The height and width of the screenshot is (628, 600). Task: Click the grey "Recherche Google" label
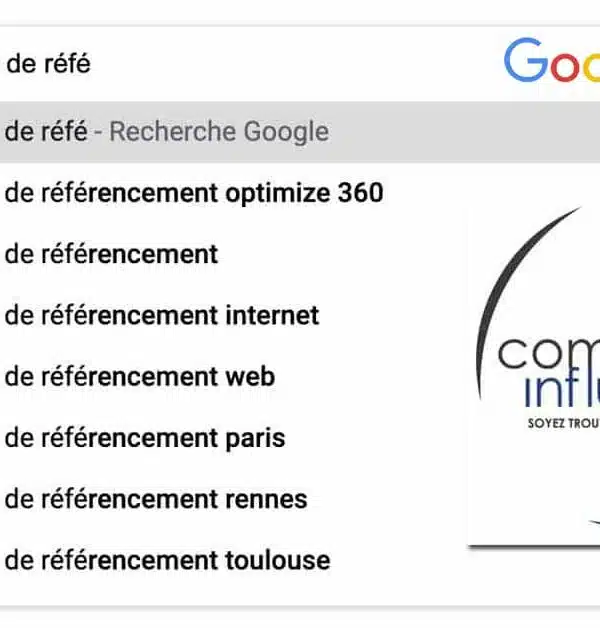coord(218,132)
